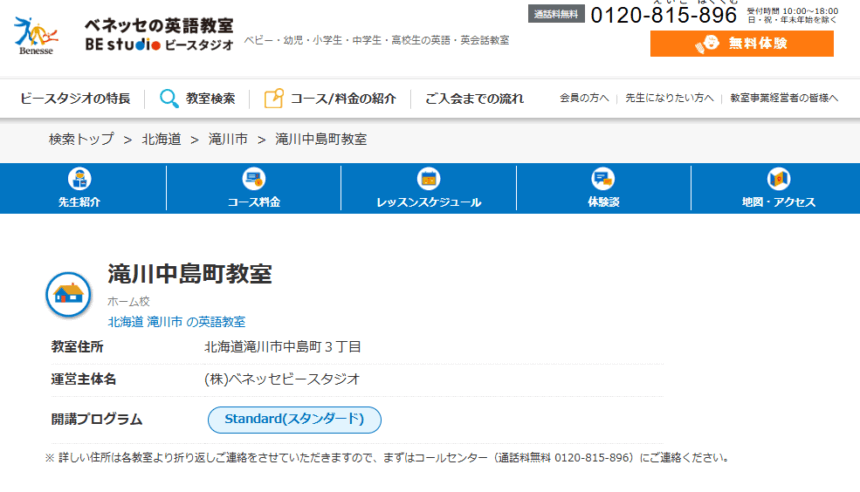
Task: Click the phone number 0120-815-896 in header
Action: [664, 15]
